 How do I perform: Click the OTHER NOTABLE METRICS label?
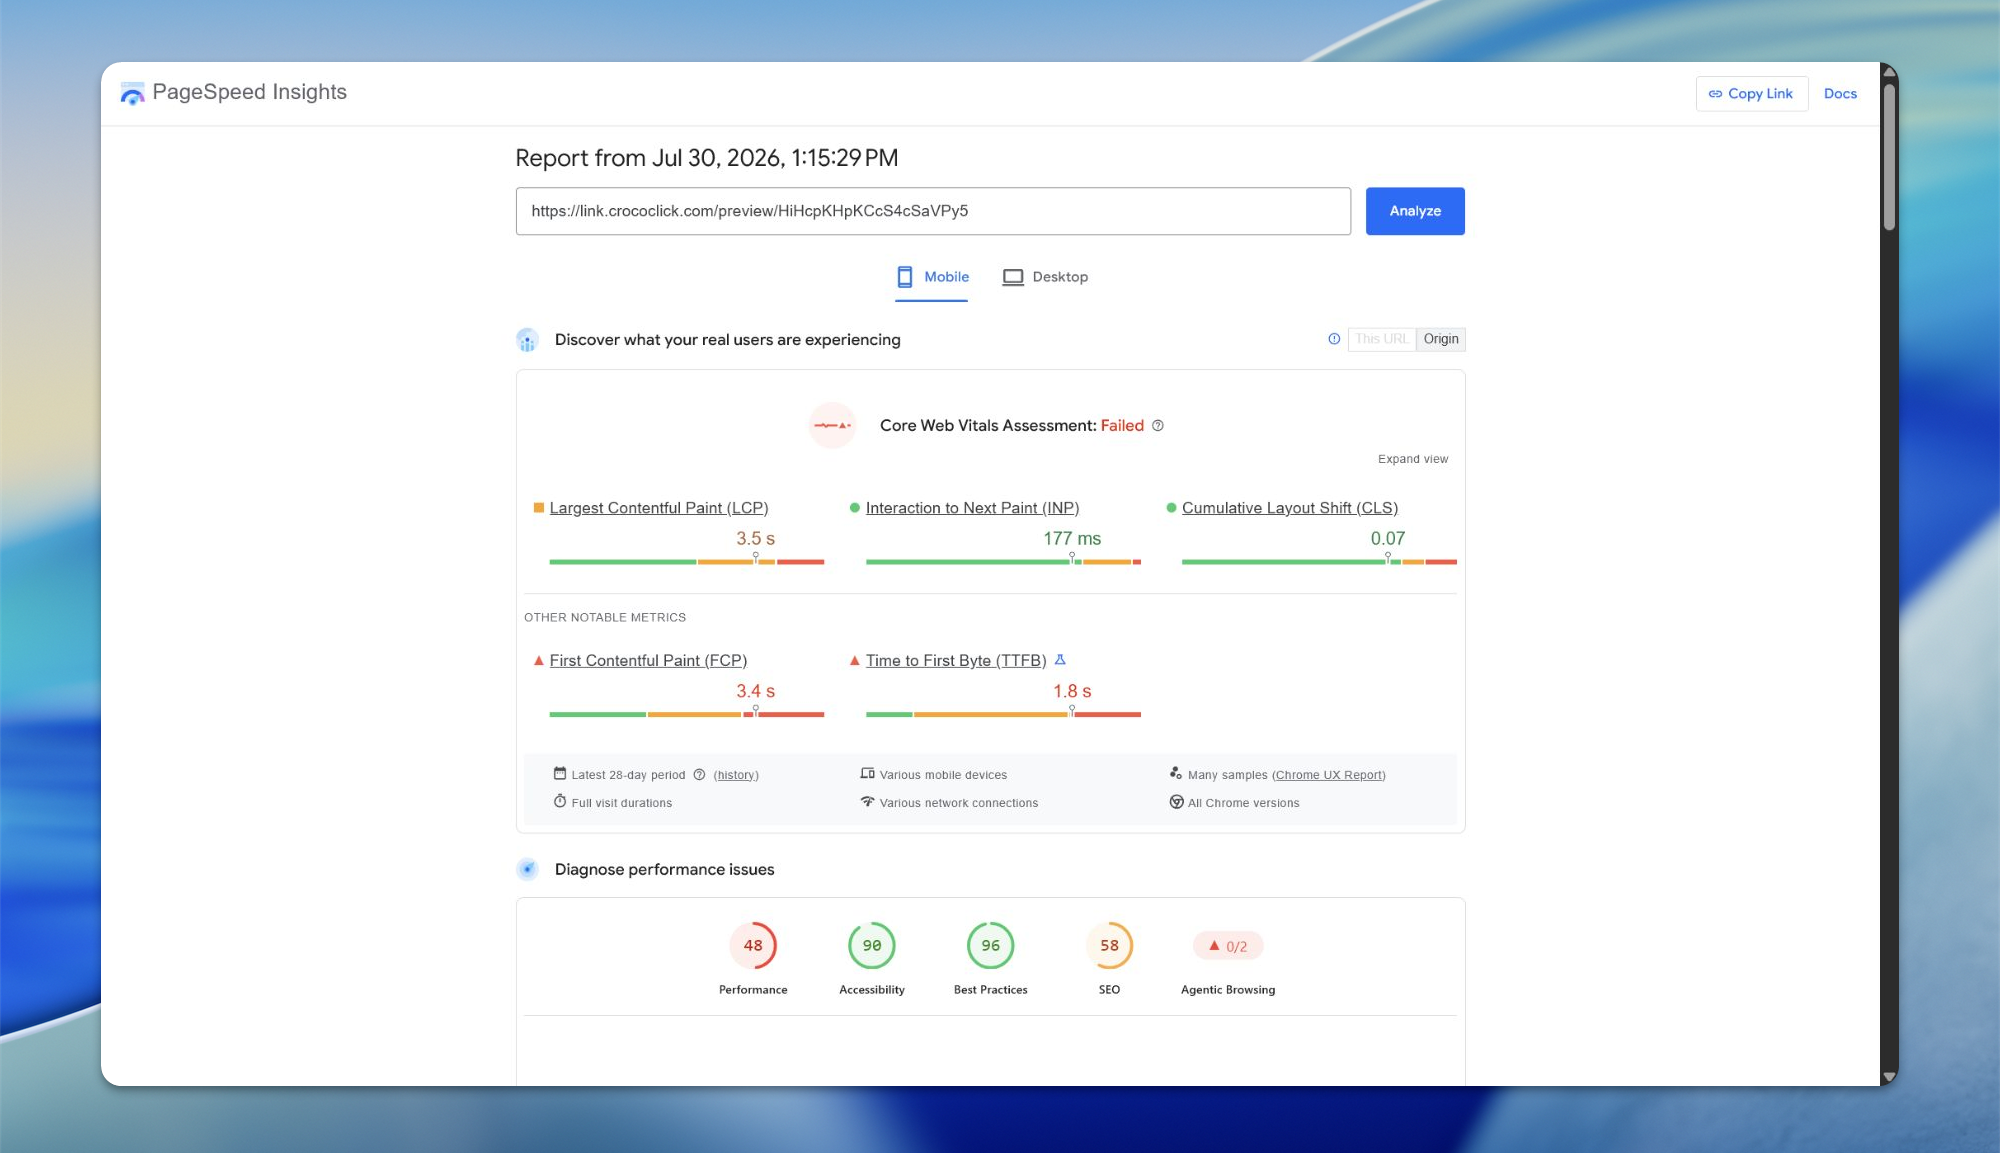tap(605, 618)
